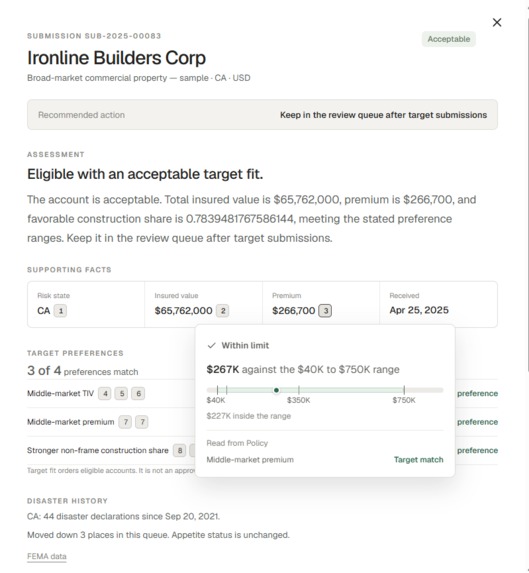Open citation 6 for Middle-market TIV

click(138, 394)
